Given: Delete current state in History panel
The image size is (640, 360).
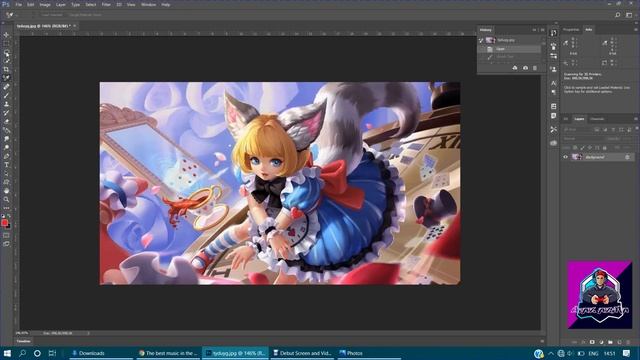Looking at the screenshot, I should [x=535, y=68].
